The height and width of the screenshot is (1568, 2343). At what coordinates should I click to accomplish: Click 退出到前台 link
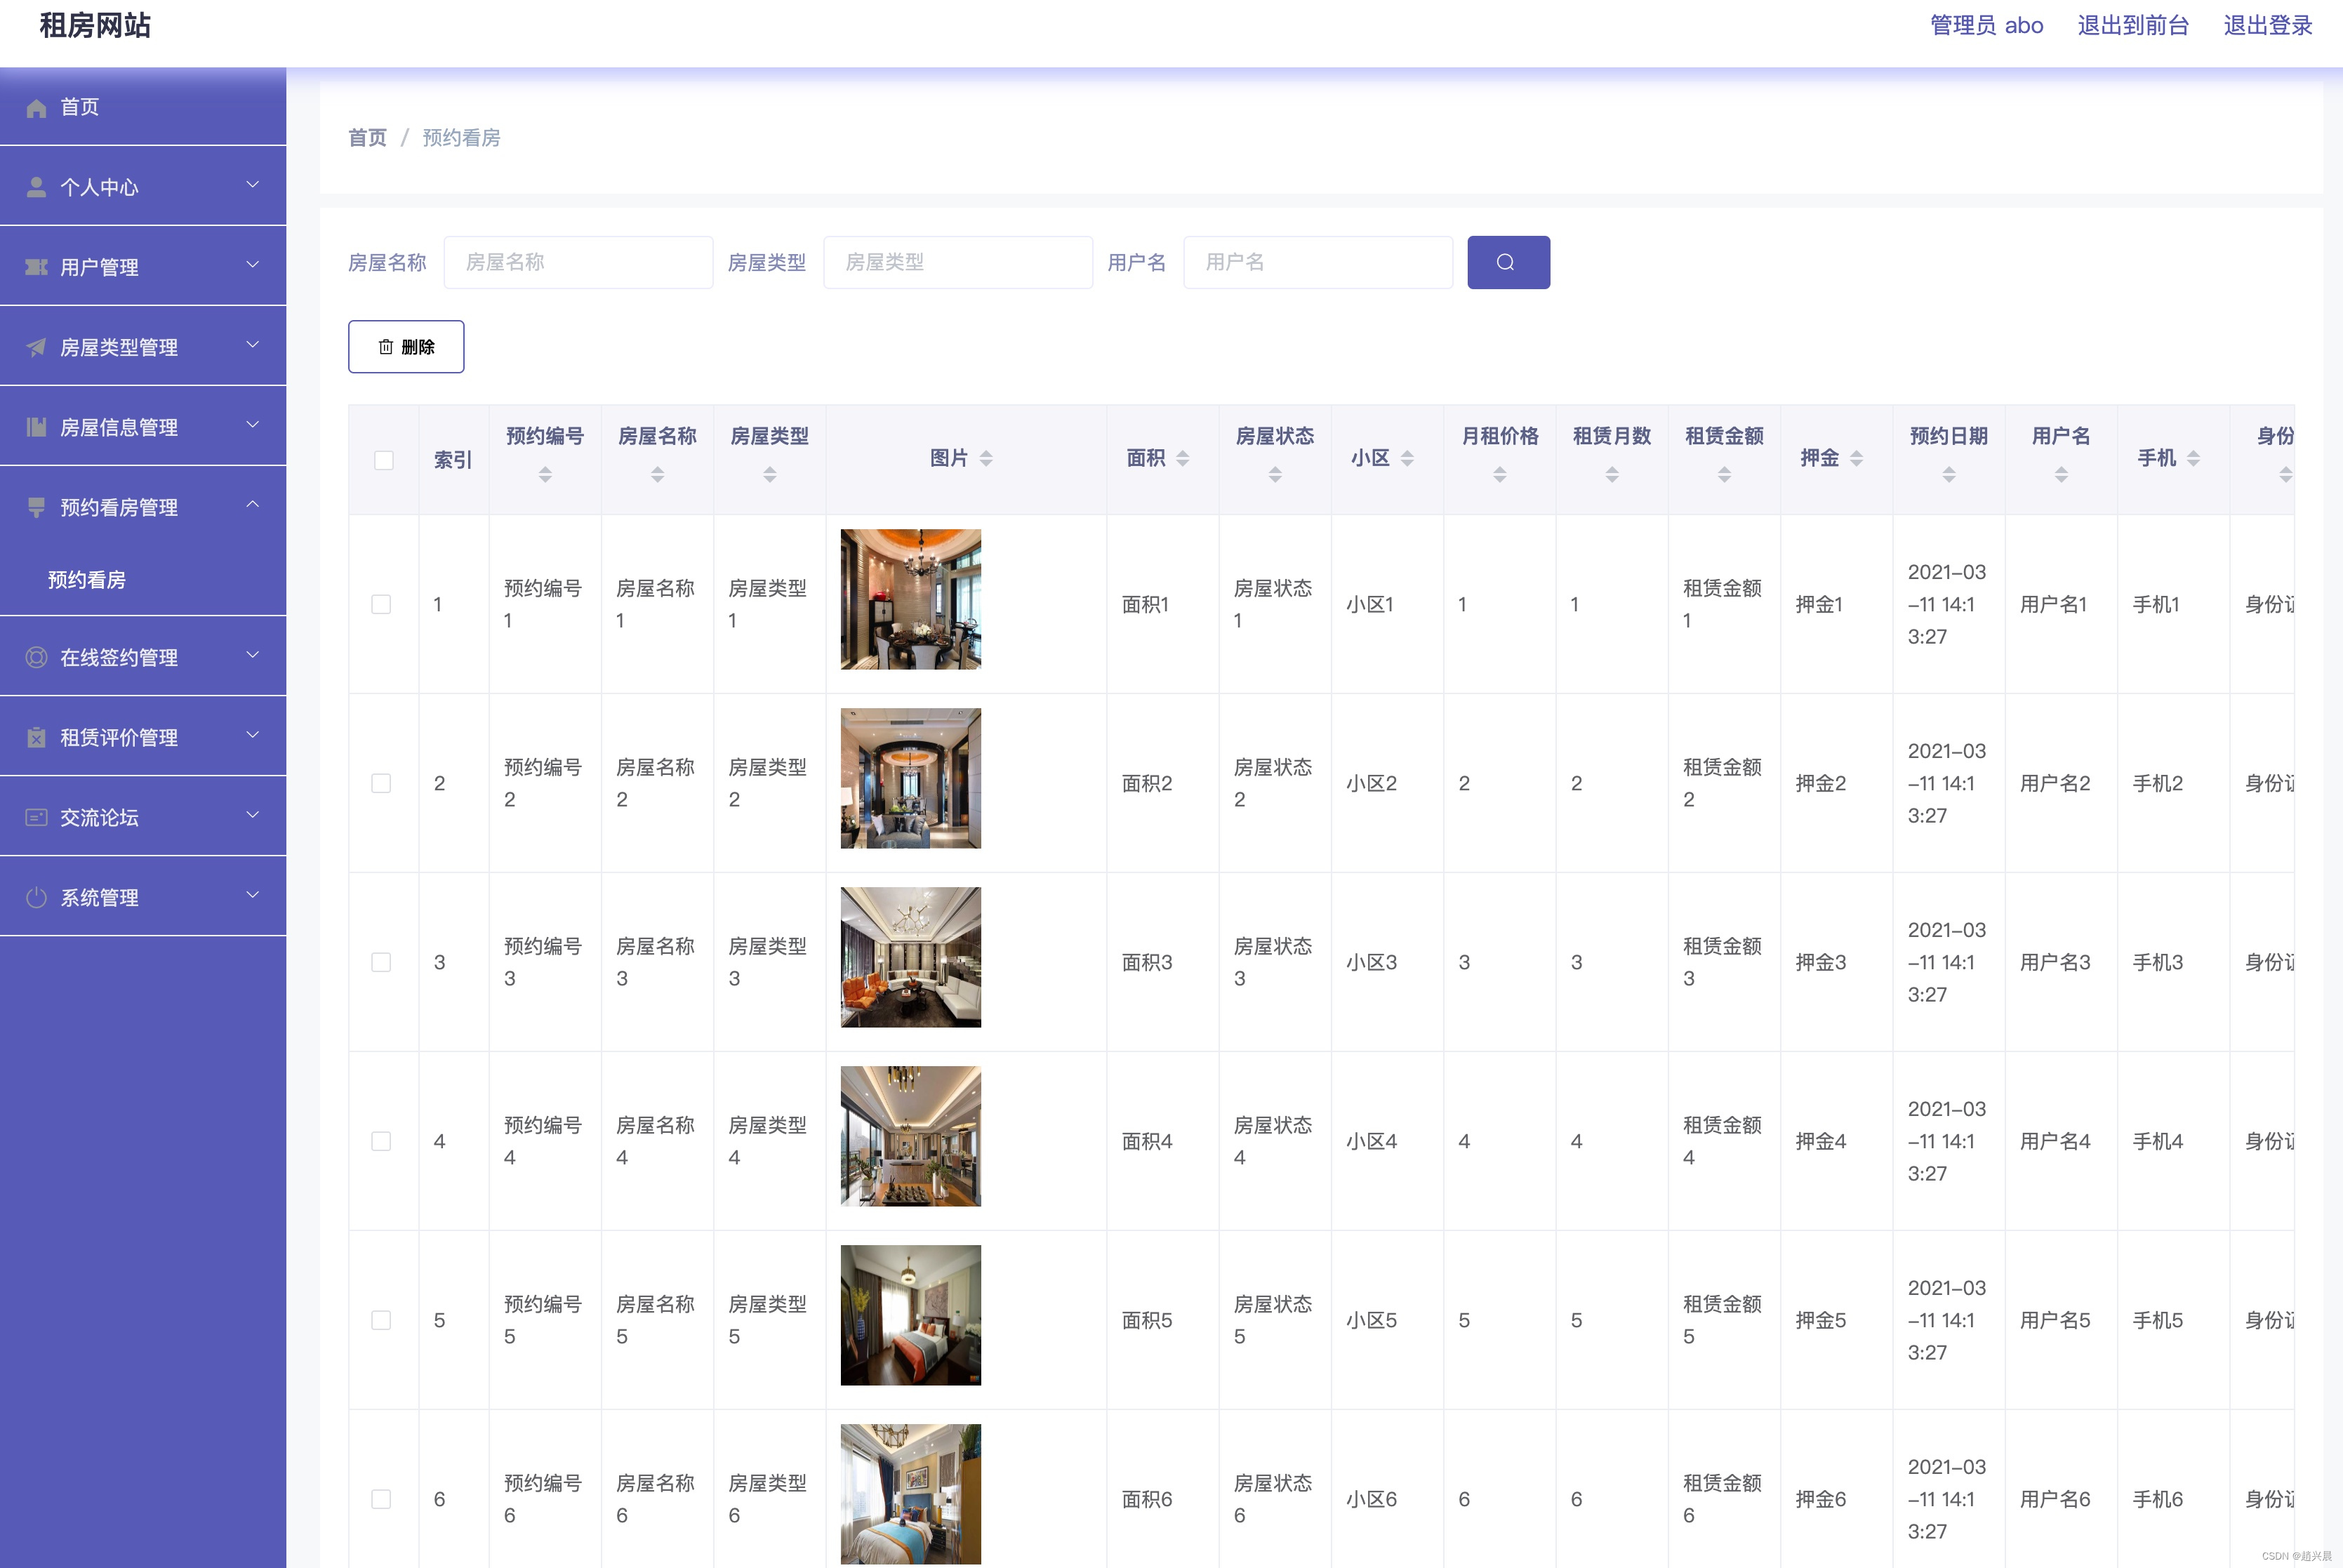pos(2133,25)
